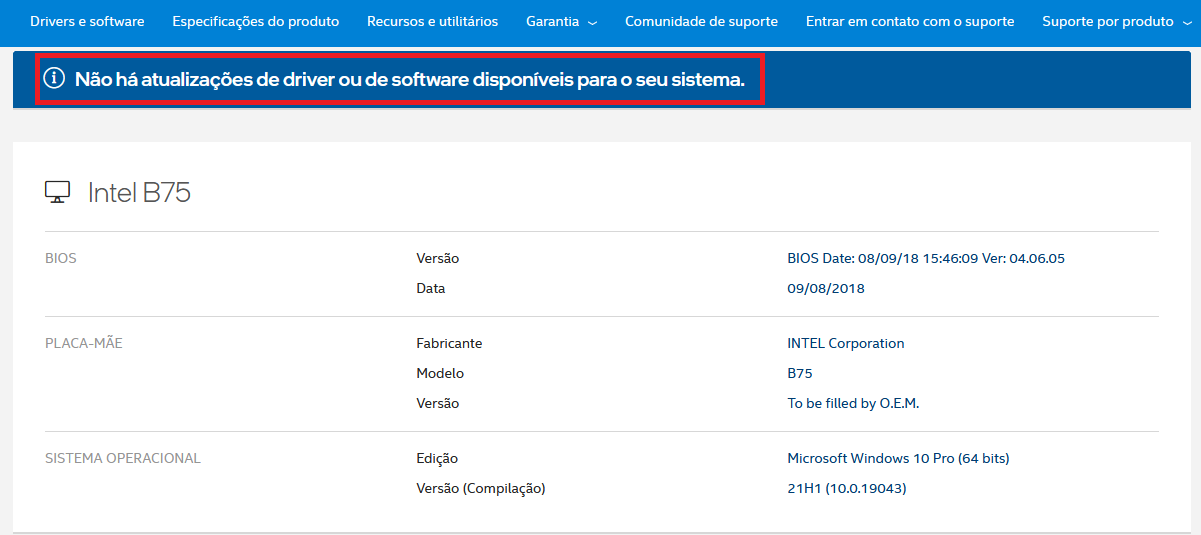The height and width of the screenshot is (535, 1201).
Task: Click the Edição field label
Action: tap(437, 458)
